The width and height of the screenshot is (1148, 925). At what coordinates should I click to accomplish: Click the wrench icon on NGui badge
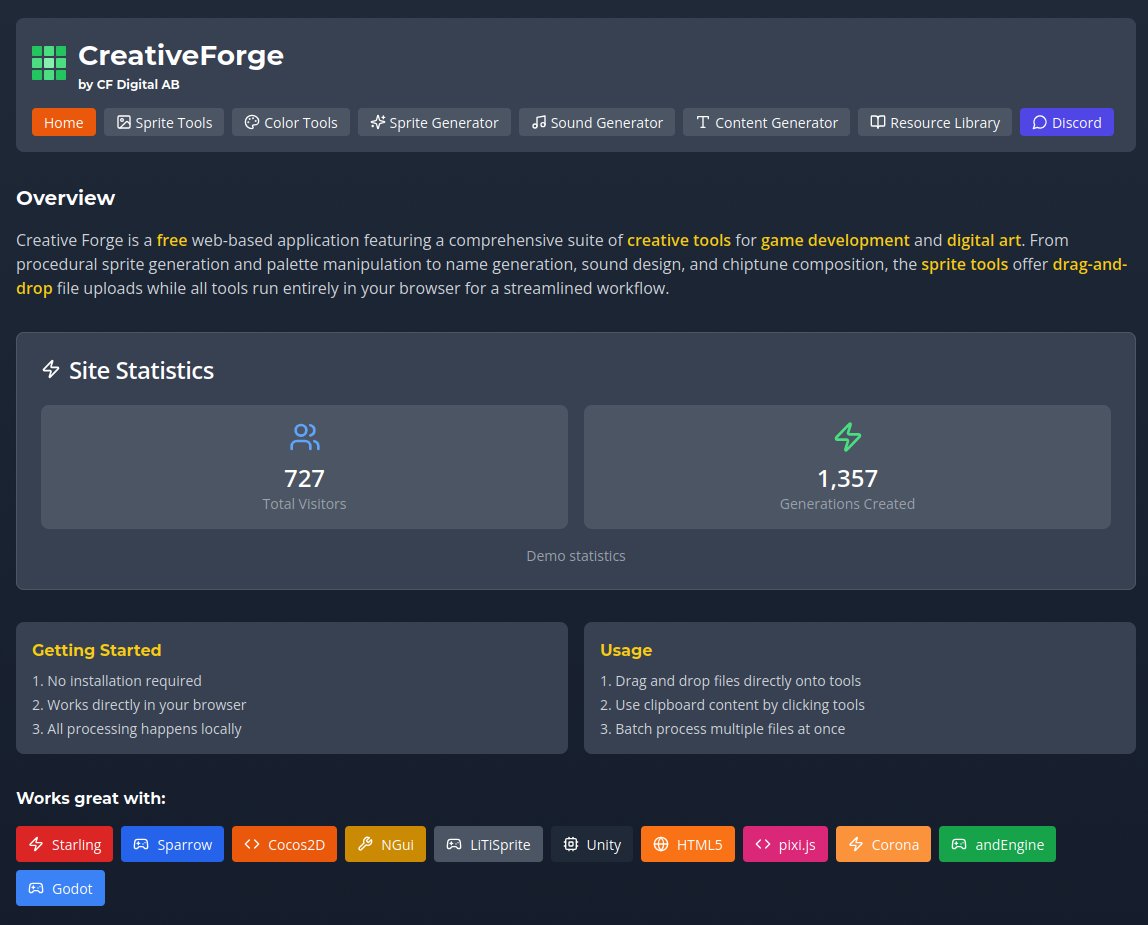tap(365, 844)
